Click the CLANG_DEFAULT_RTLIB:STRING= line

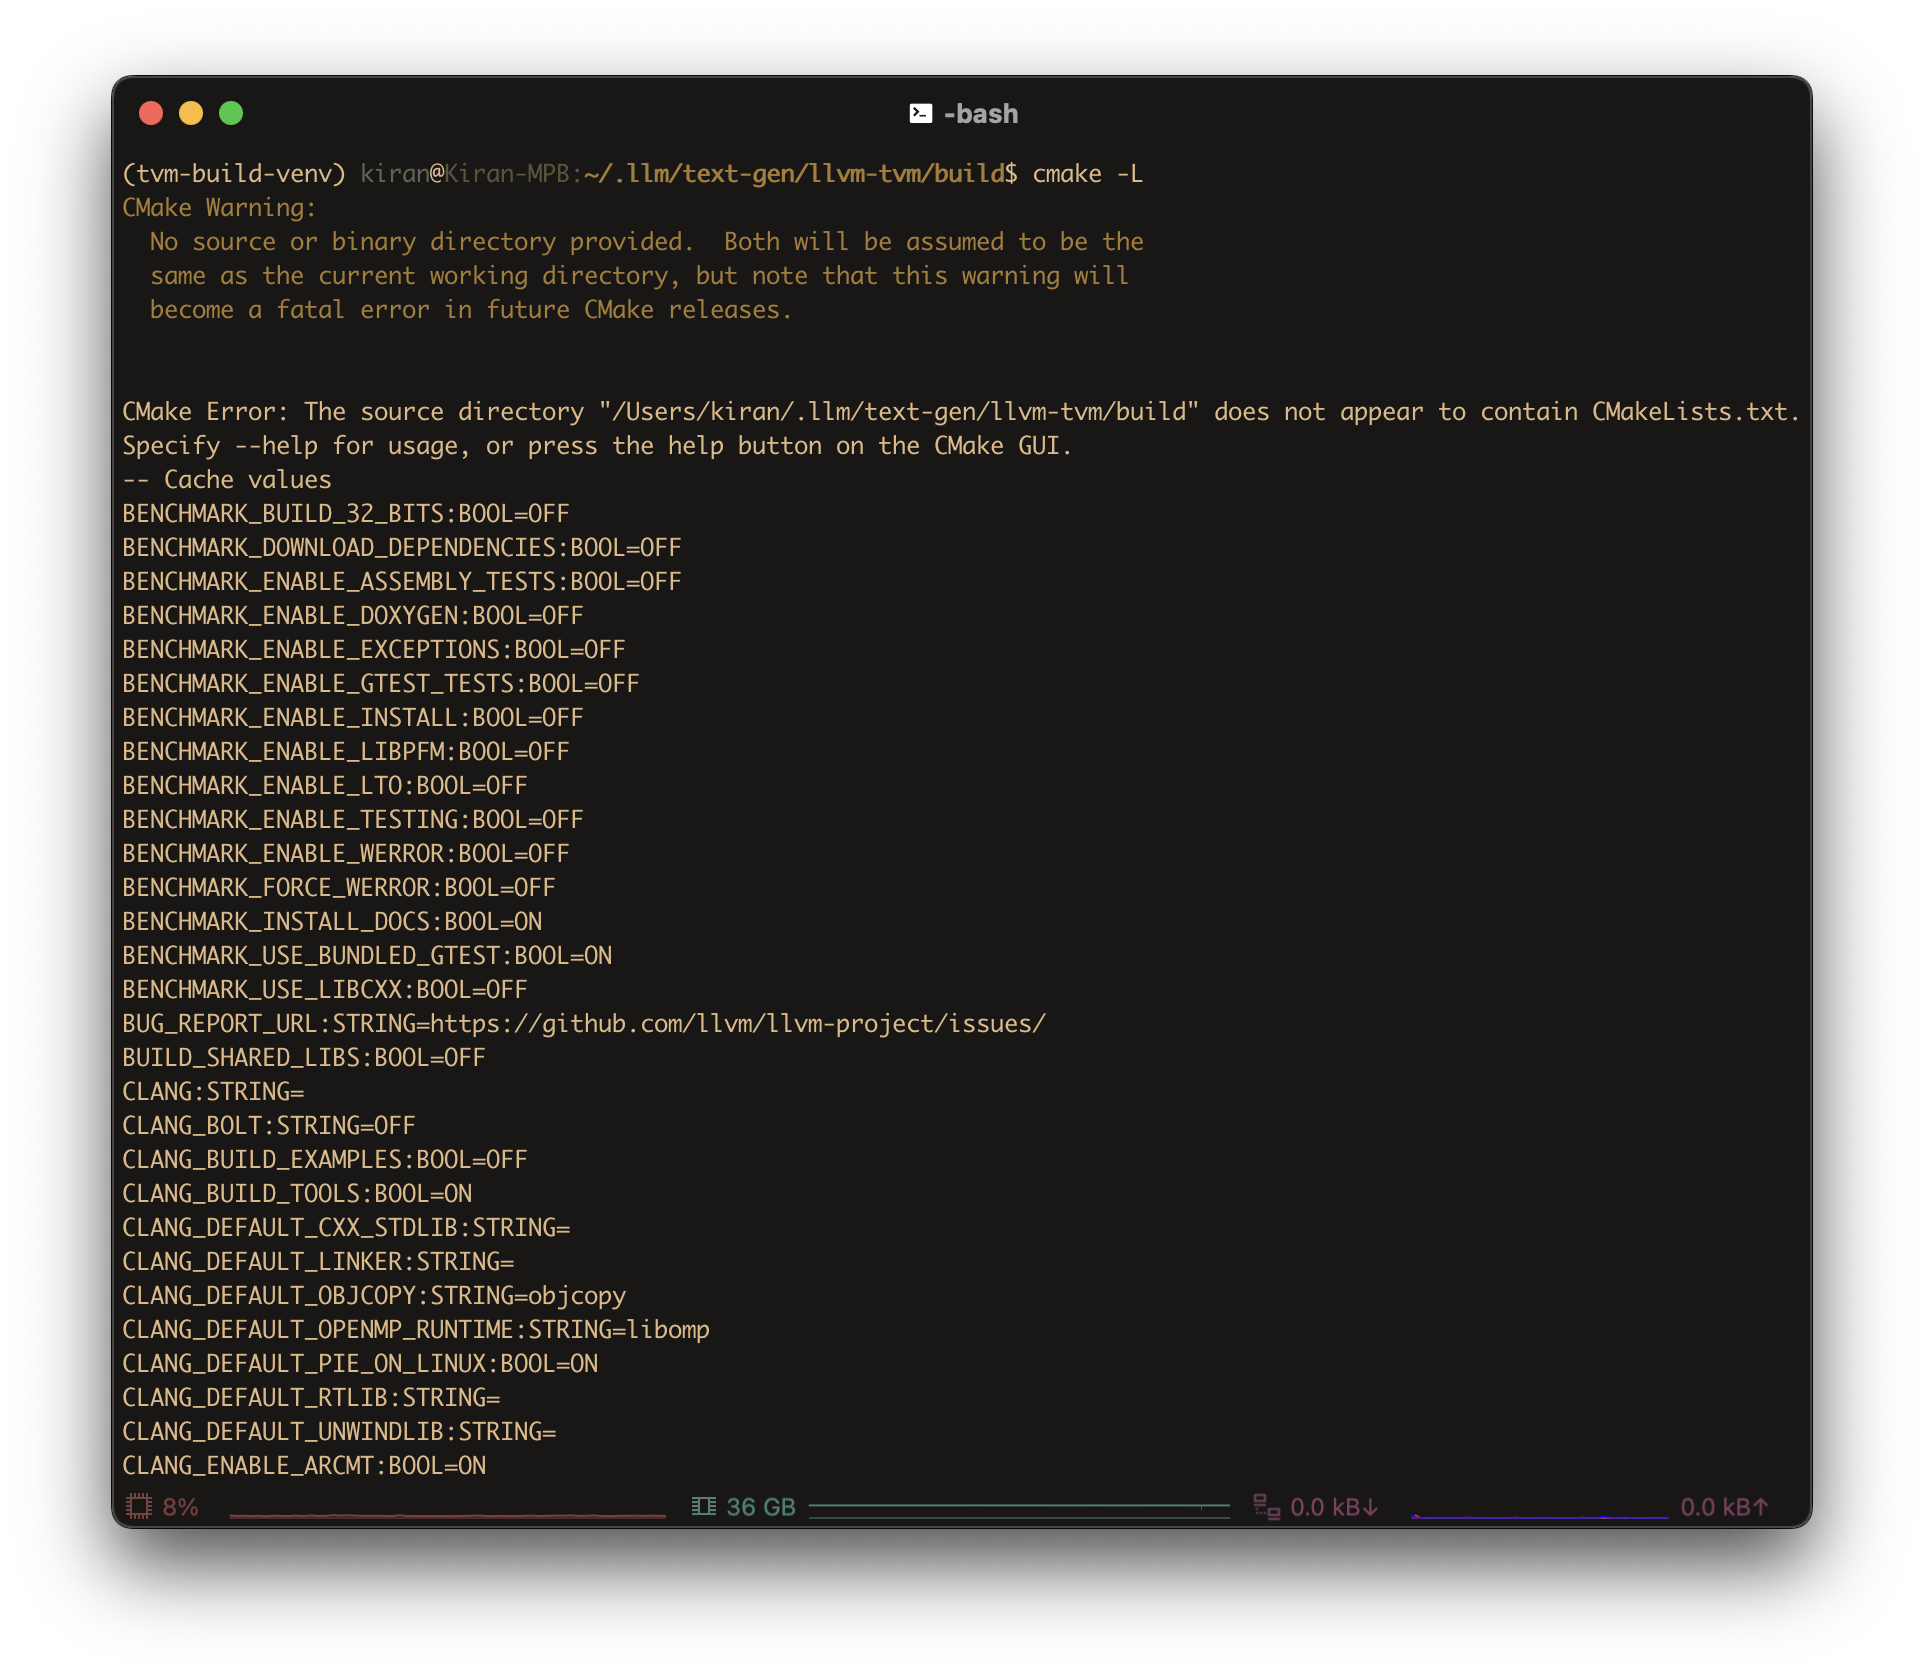click(311, 1398)
